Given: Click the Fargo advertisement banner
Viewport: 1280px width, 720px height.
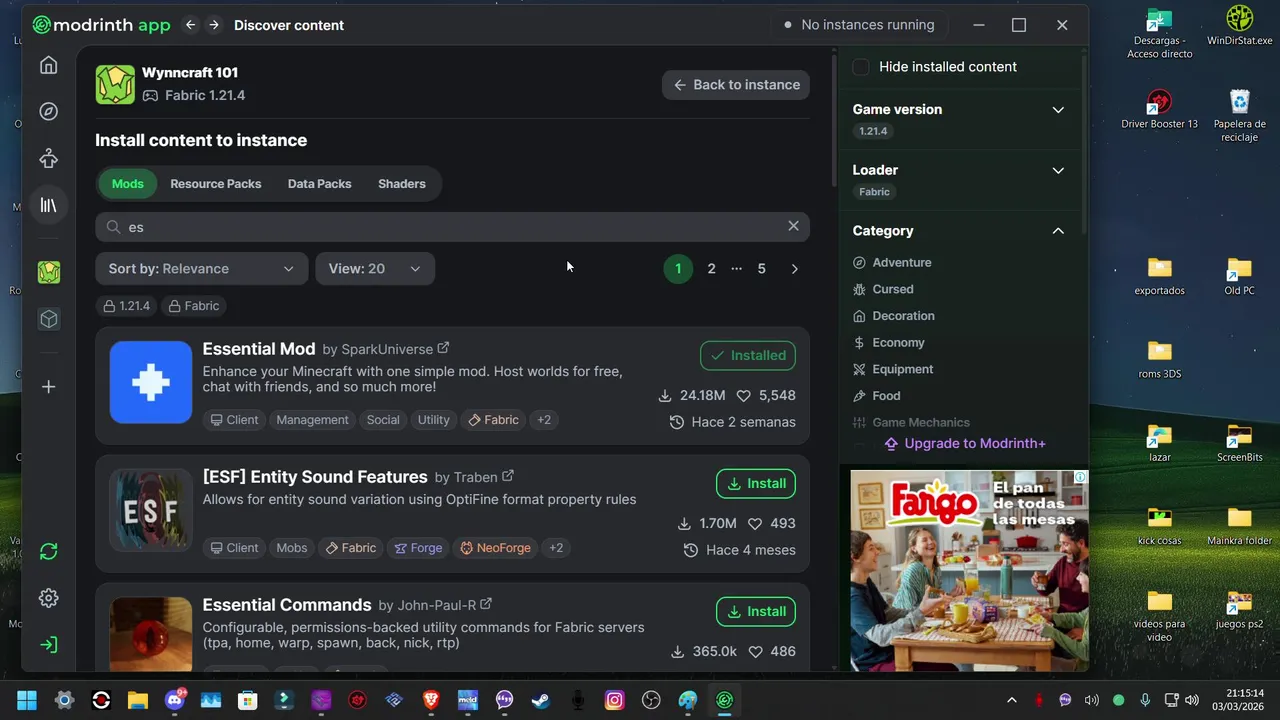Looking at the screenshot, I should (969, 570).
